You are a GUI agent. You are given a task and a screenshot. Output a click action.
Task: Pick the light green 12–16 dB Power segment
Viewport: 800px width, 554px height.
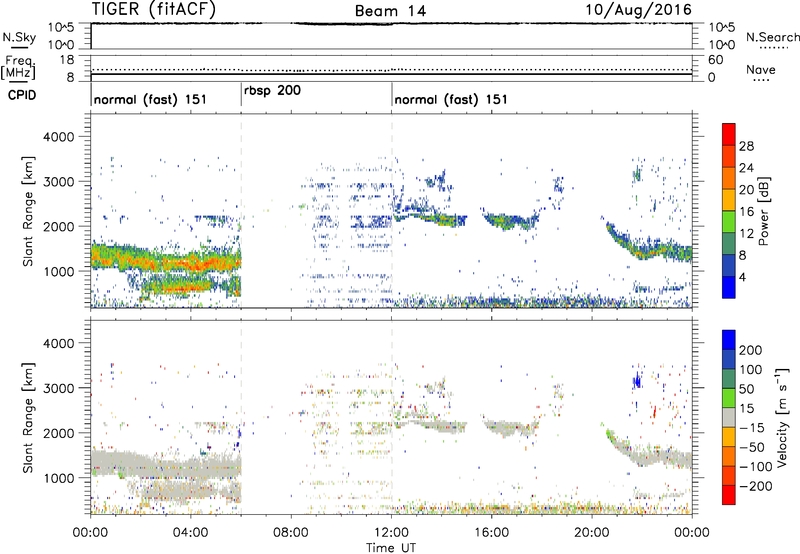click(x=729, y=222)
